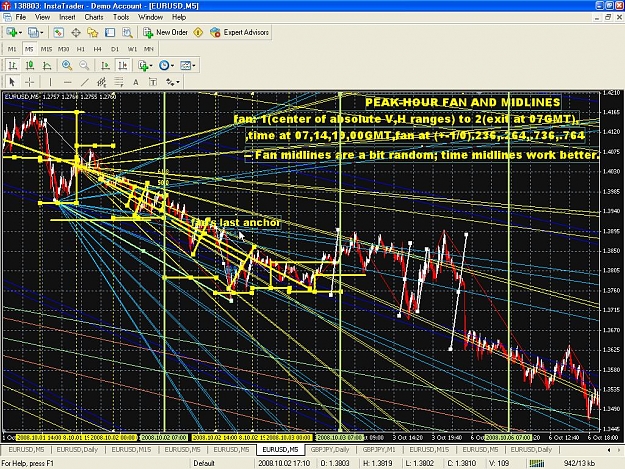Open the Periods clock icon
The image size is (625, 469).
coord(164,65)
